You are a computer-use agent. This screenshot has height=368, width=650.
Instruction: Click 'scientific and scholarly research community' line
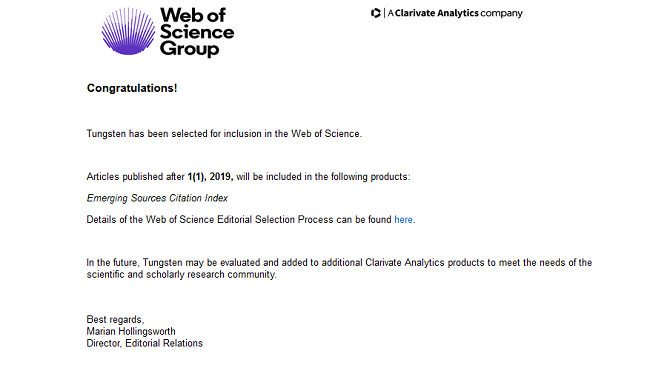[182, 275]
